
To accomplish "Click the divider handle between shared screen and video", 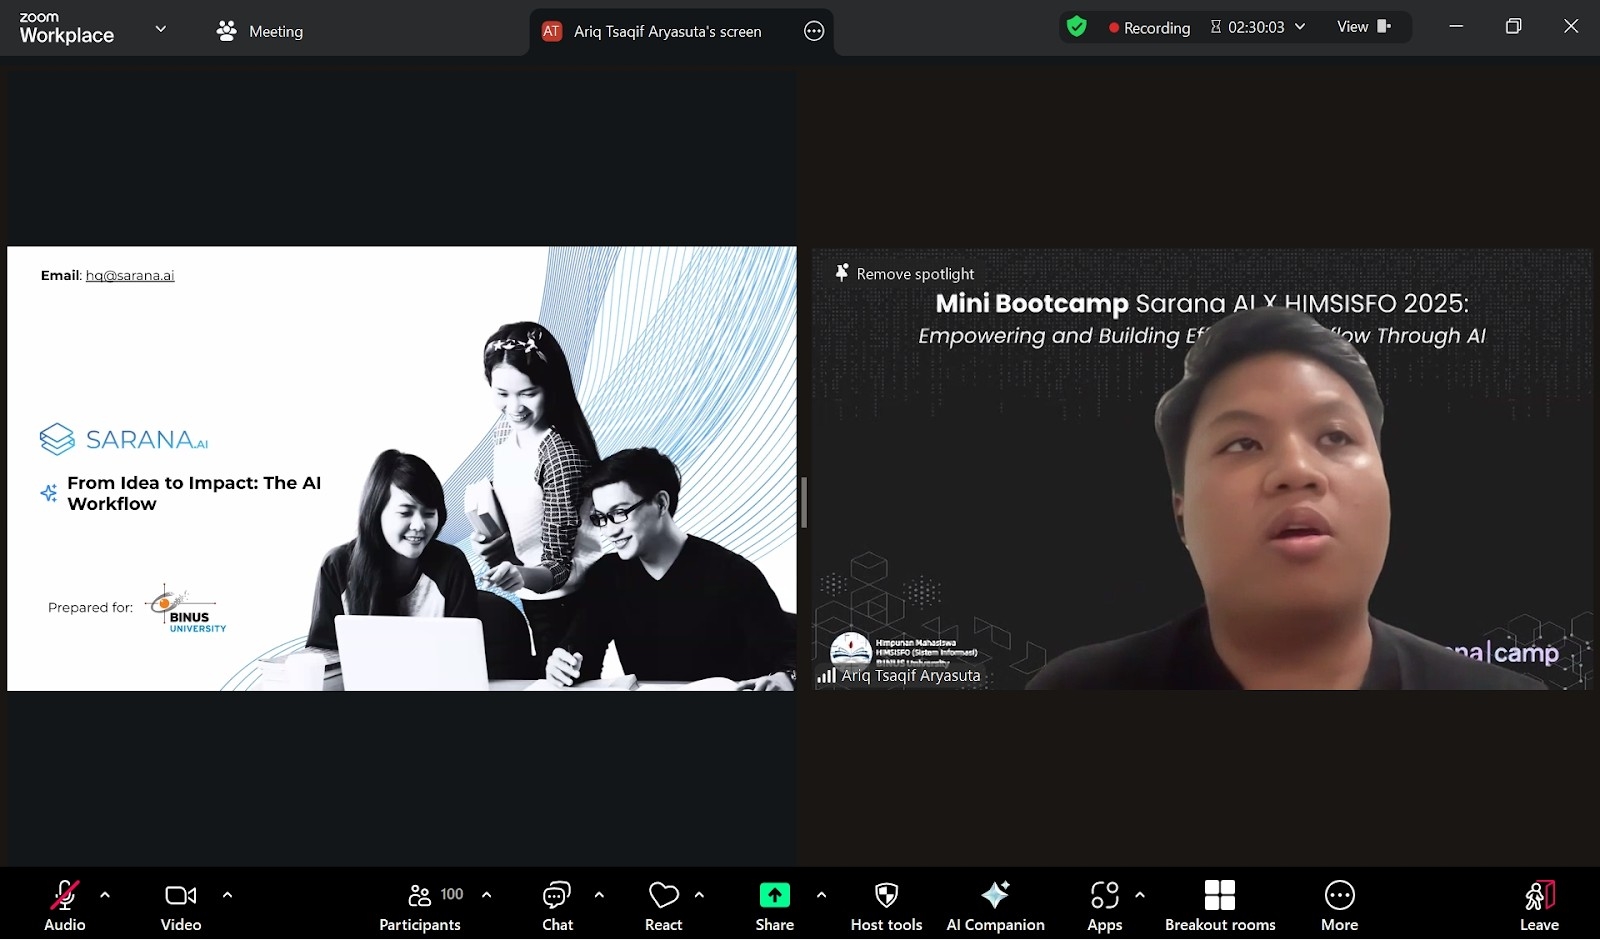I will click(x=803, y=502).
